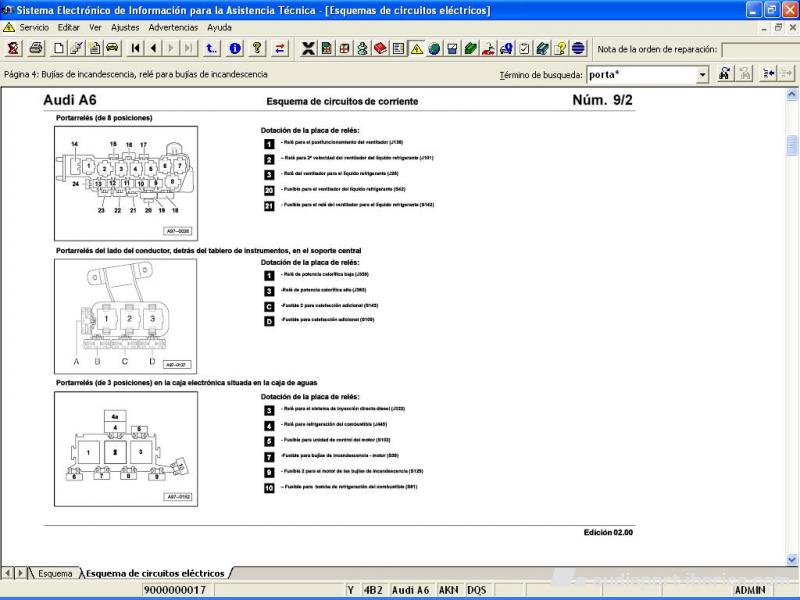The height and width of the screenshot is (600, 800).
Task: Click the document with pencil icon
Action: point(77,48)
